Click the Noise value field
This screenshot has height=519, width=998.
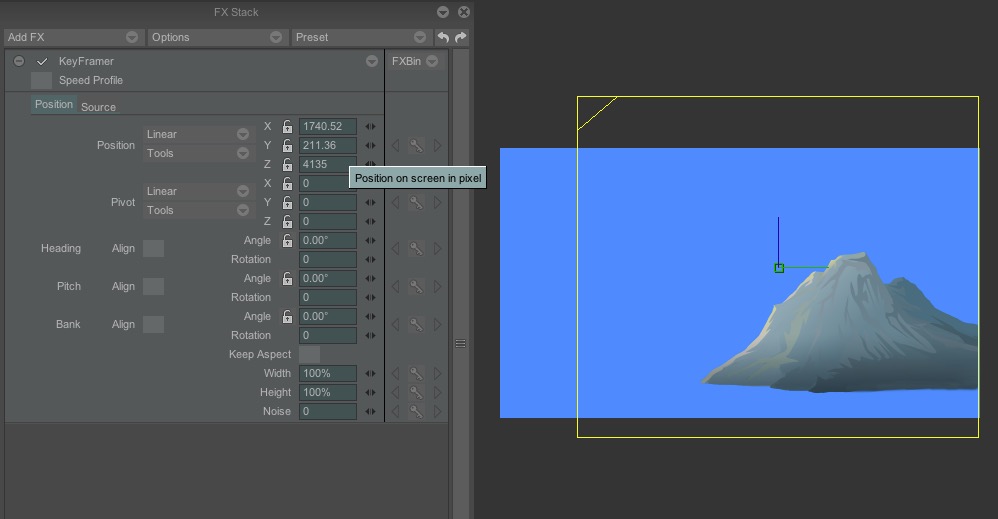coord(328,411)
